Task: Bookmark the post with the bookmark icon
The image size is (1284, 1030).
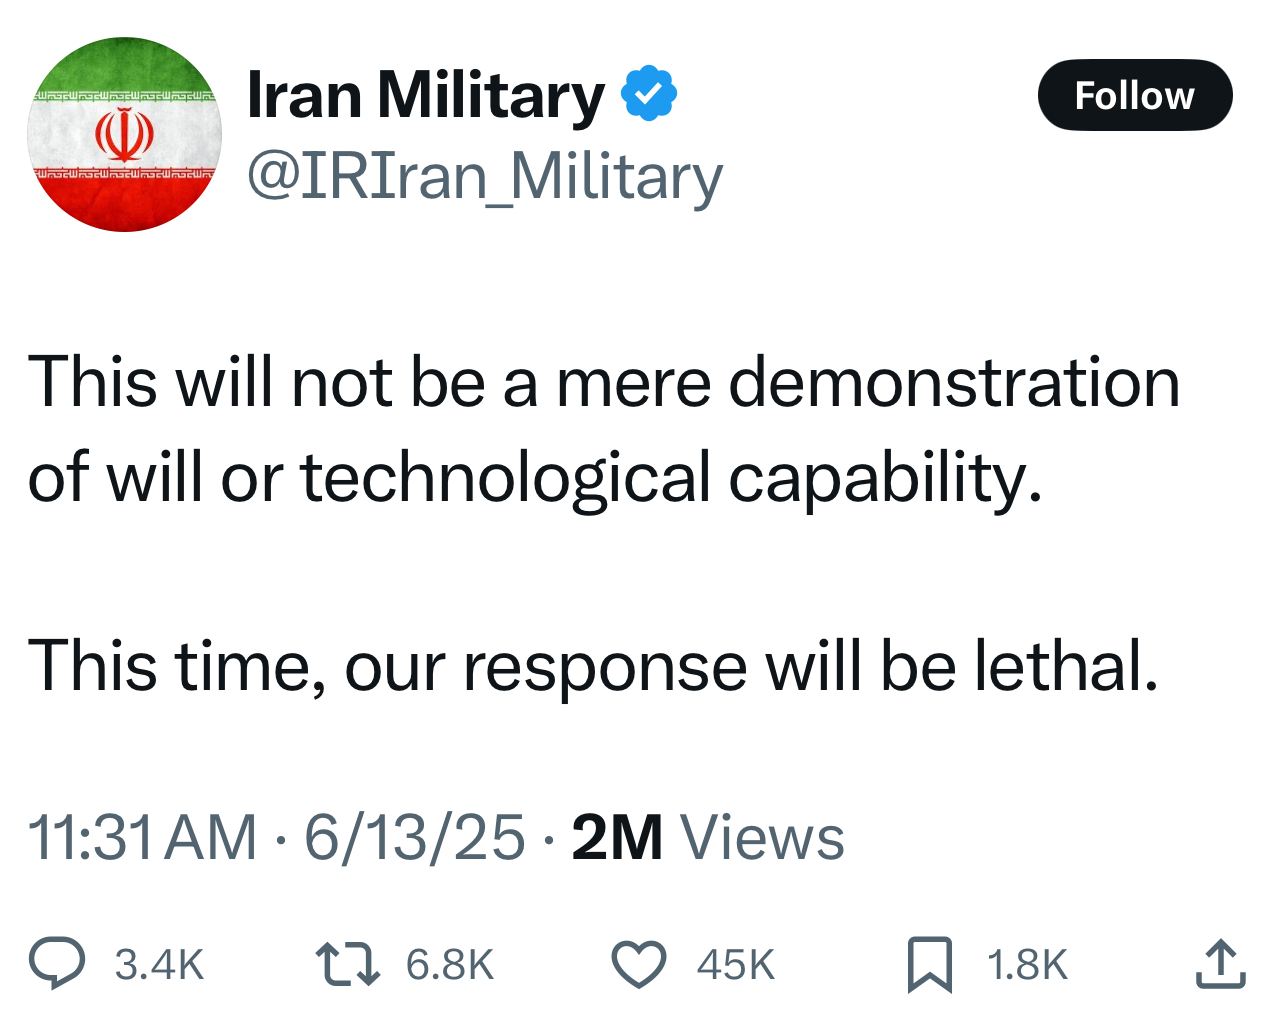Action: coord(930,964)
